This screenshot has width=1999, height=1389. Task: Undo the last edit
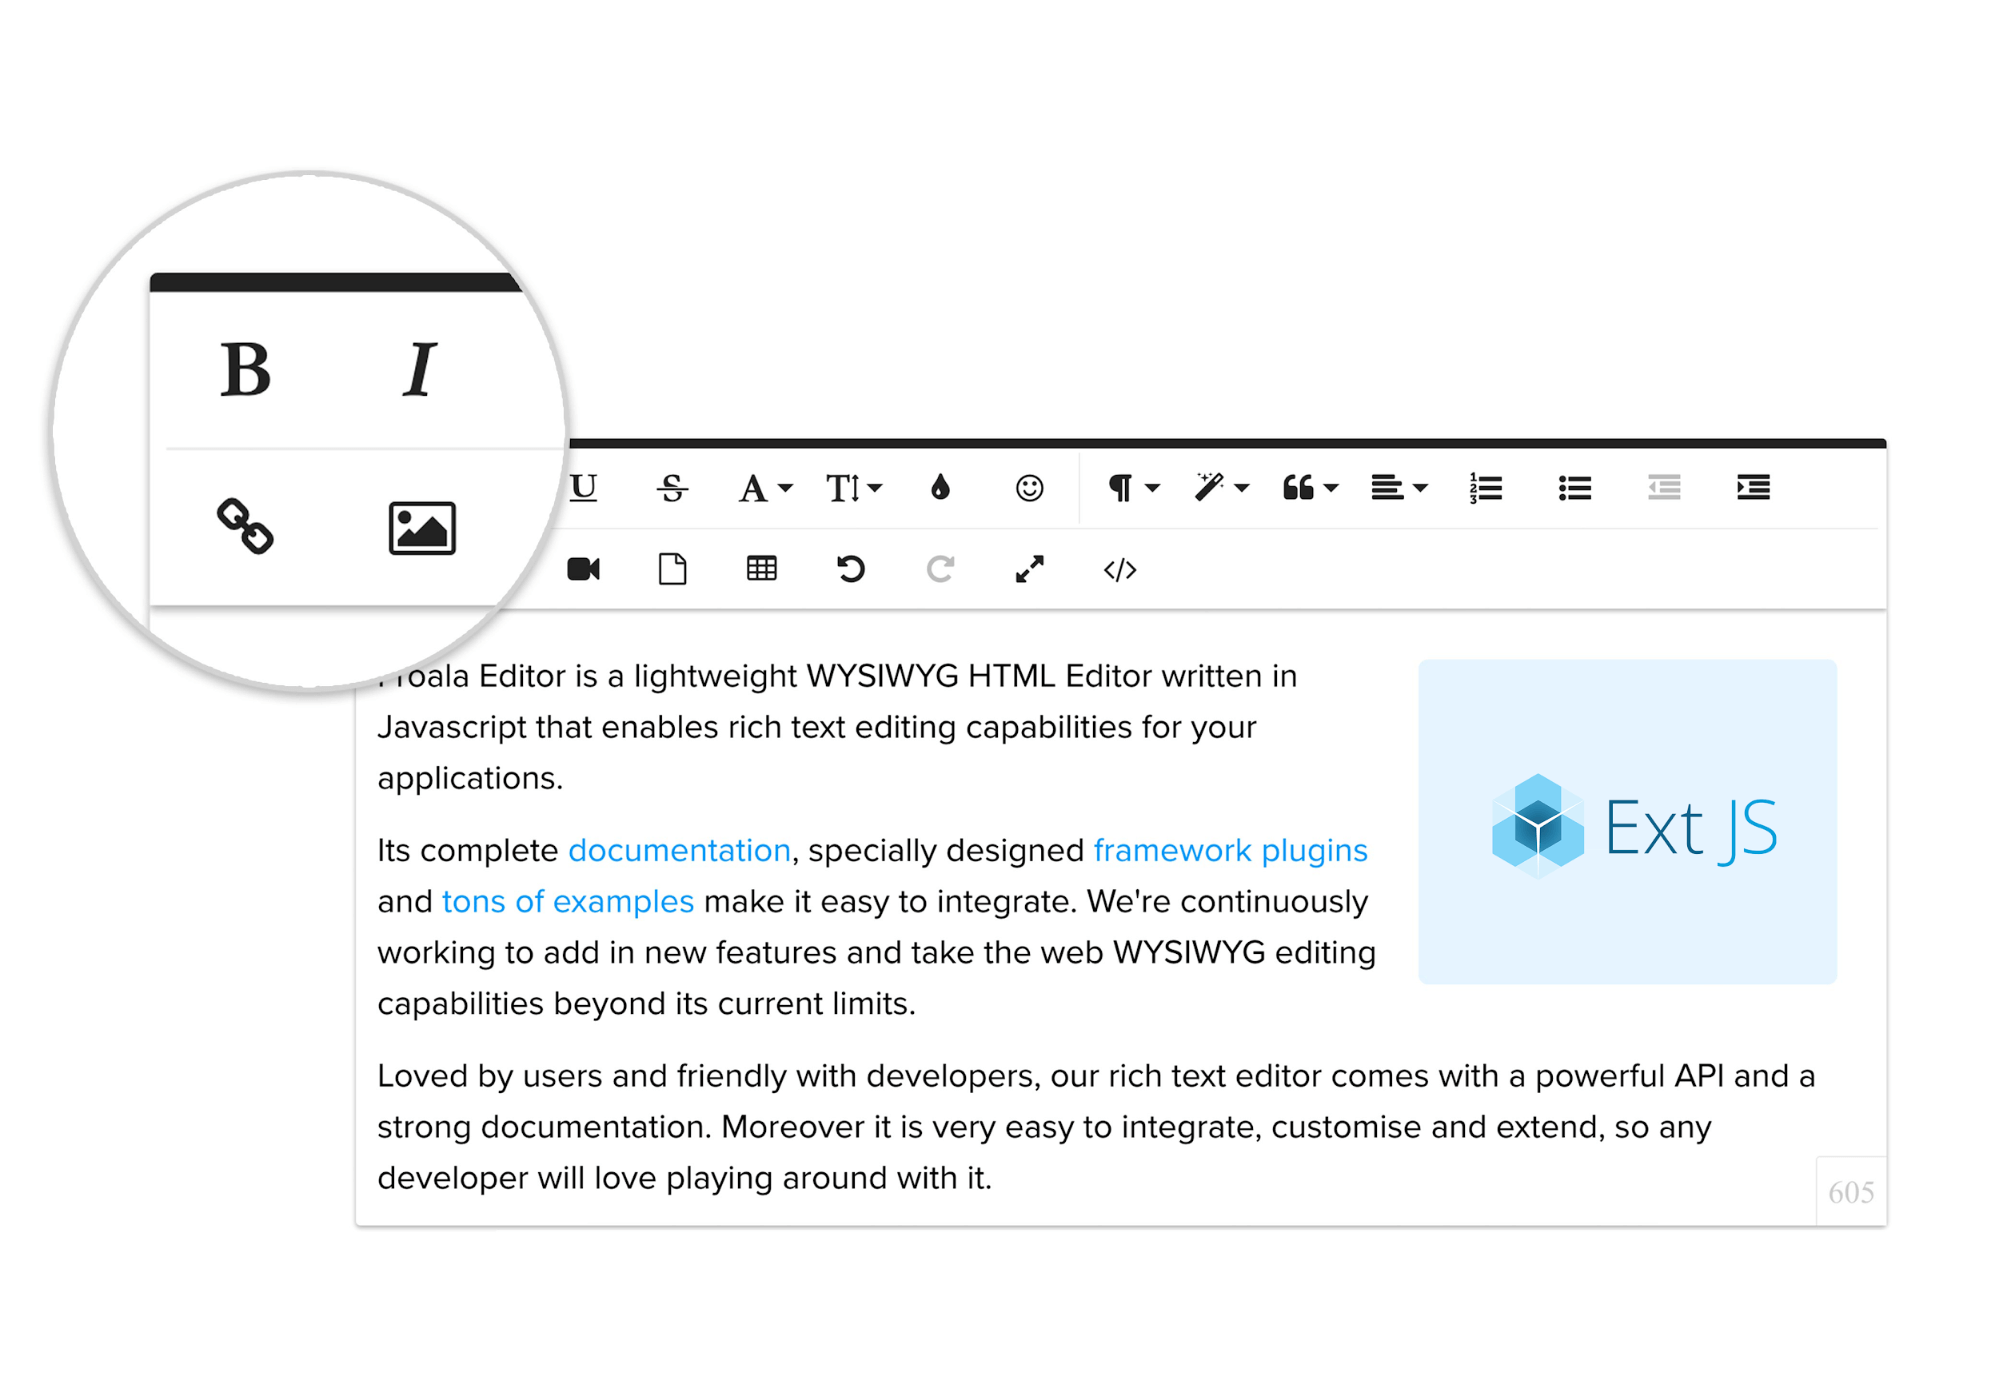(x=851, y=569)
